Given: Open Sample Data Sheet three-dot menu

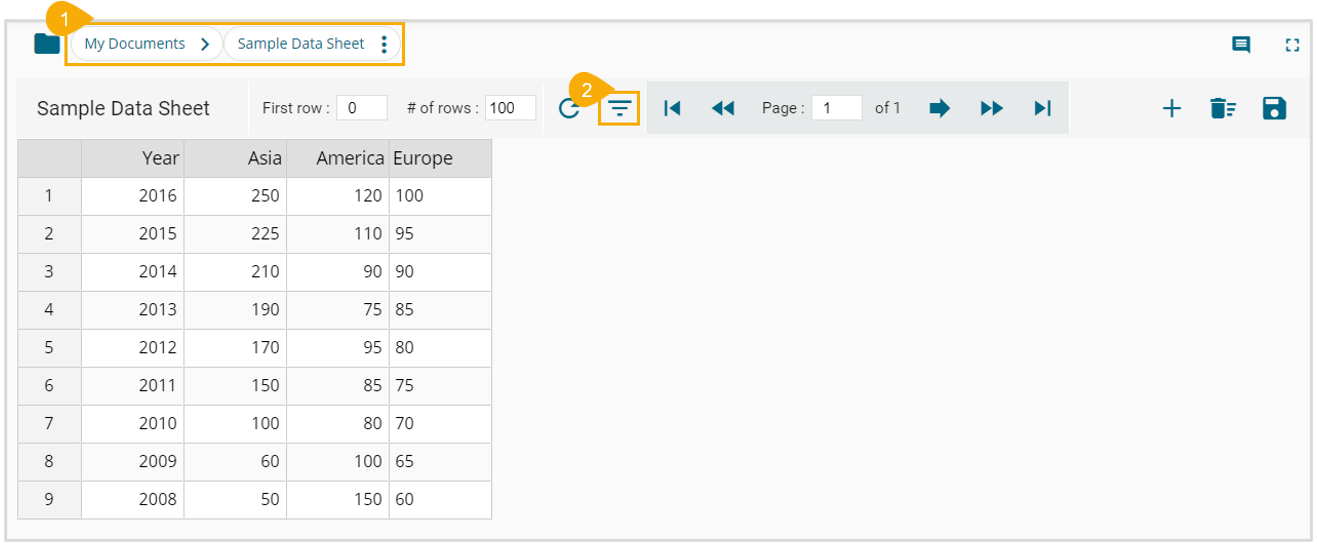Looking at the screenshot, I should 385,45.
